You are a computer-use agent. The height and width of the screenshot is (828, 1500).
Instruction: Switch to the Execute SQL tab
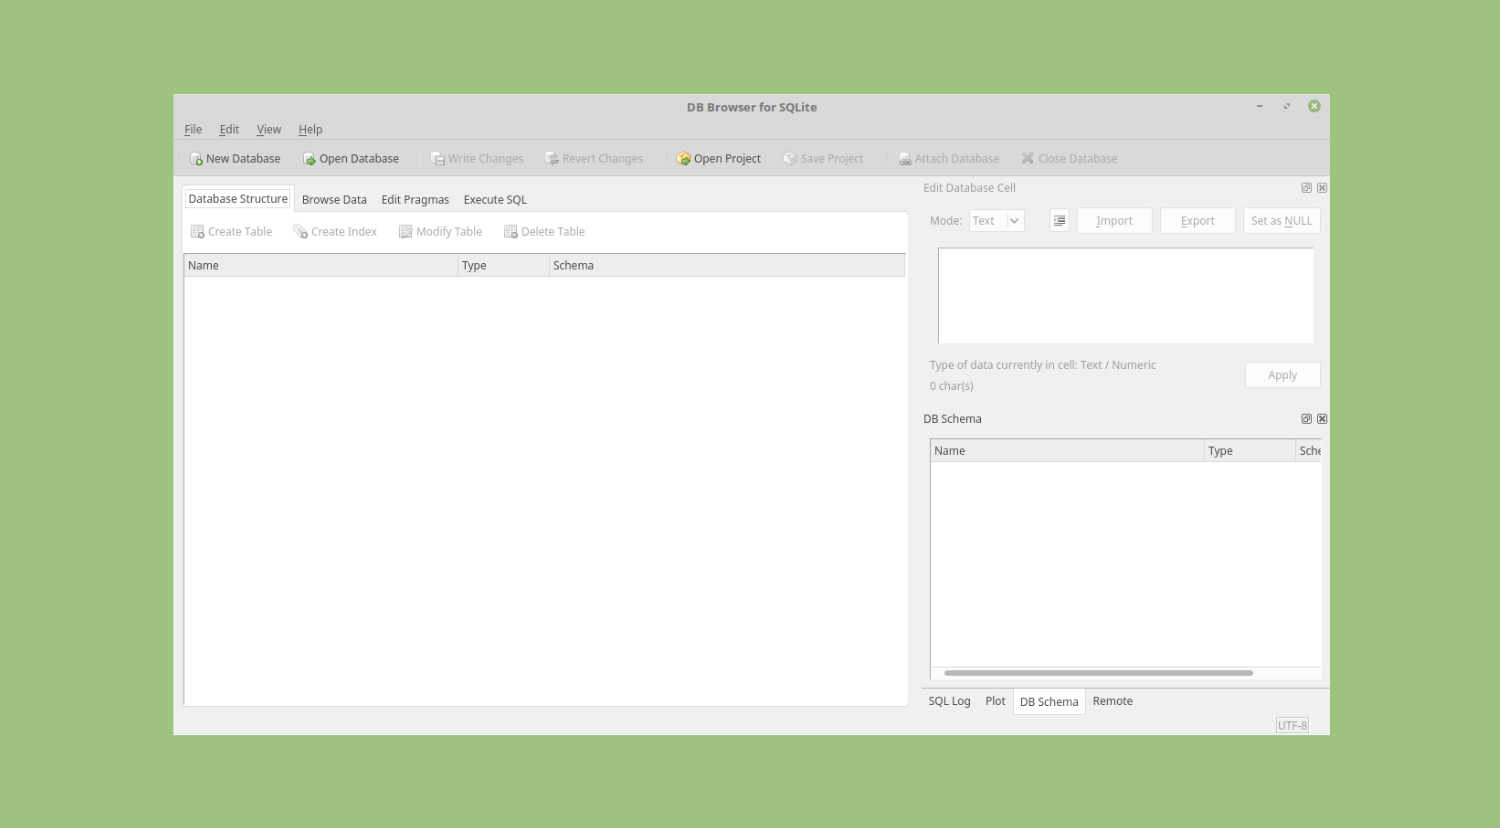(x=495, y=200)
